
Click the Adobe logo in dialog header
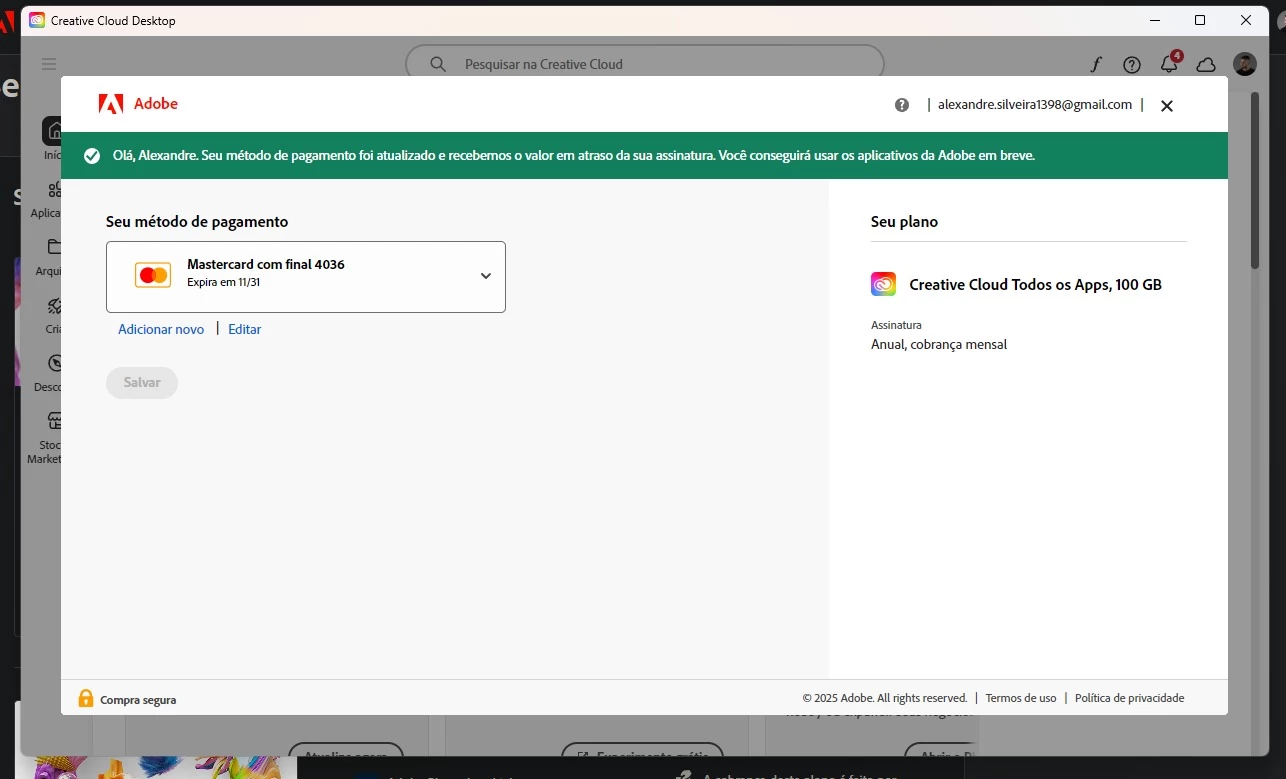click(x=138, y=104)
